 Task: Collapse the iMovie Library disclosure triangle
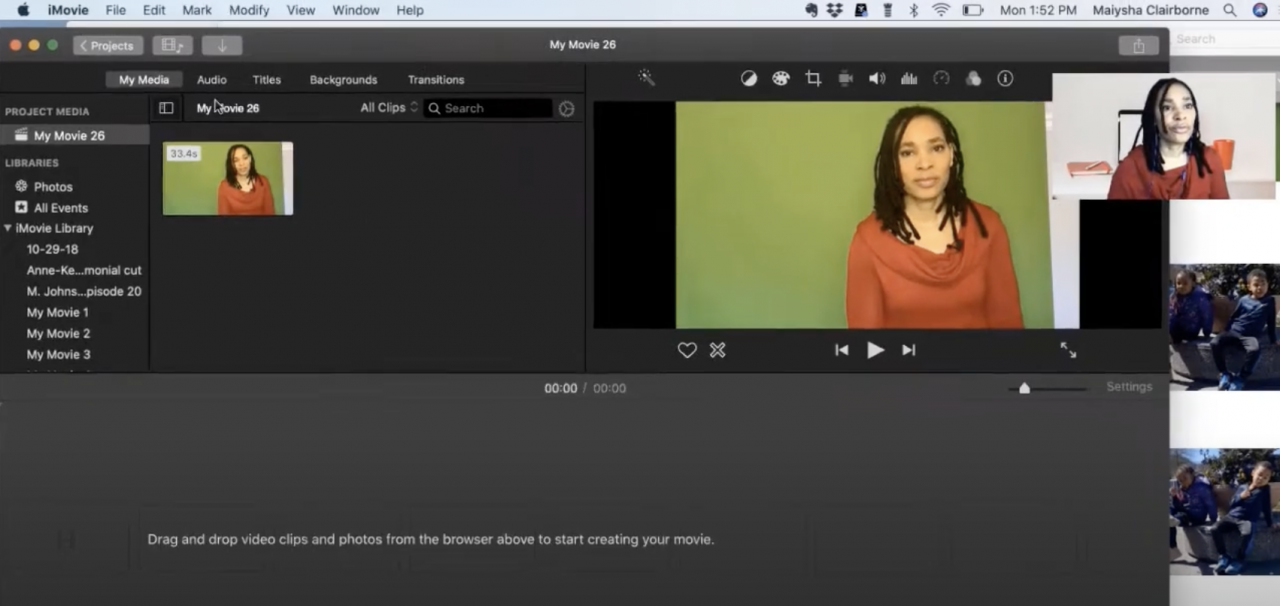8,228
